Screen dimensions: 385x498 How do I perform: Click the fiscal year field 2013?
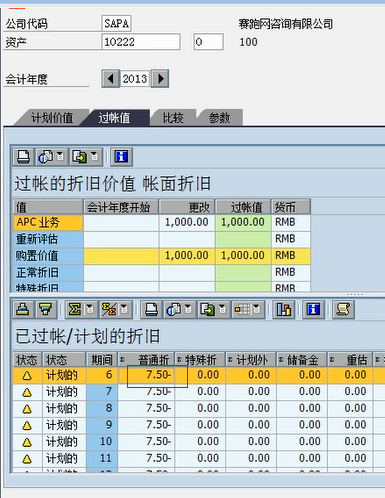coord(135,79)
